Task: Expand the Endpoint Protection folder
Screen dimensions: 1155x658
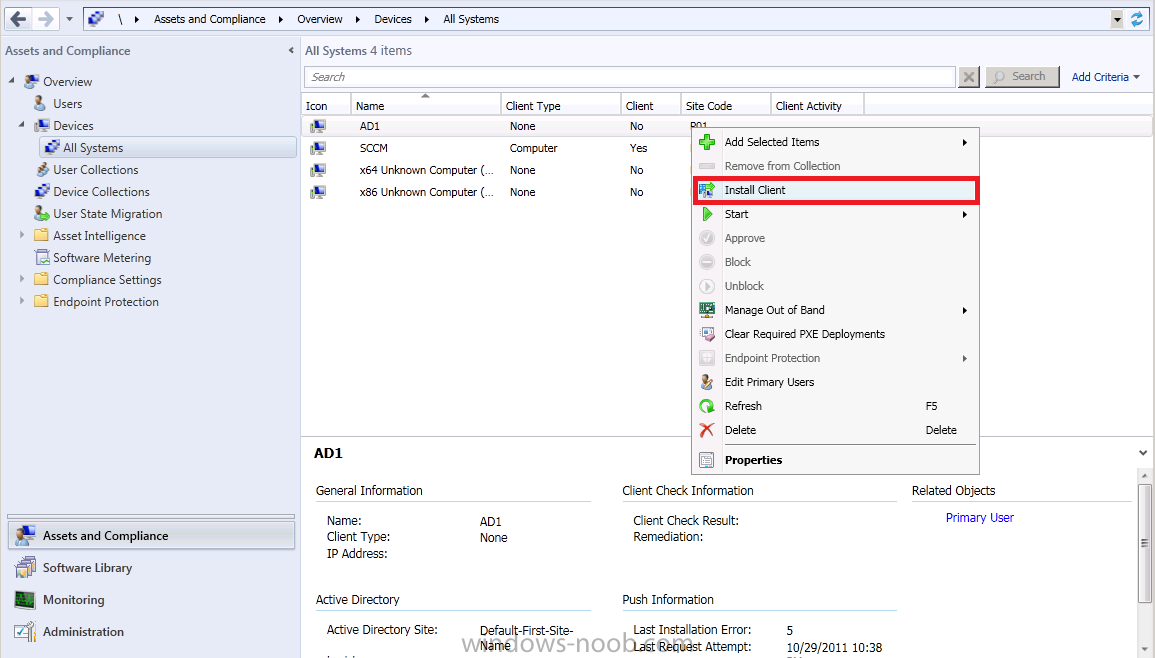Action: (21, 301)
